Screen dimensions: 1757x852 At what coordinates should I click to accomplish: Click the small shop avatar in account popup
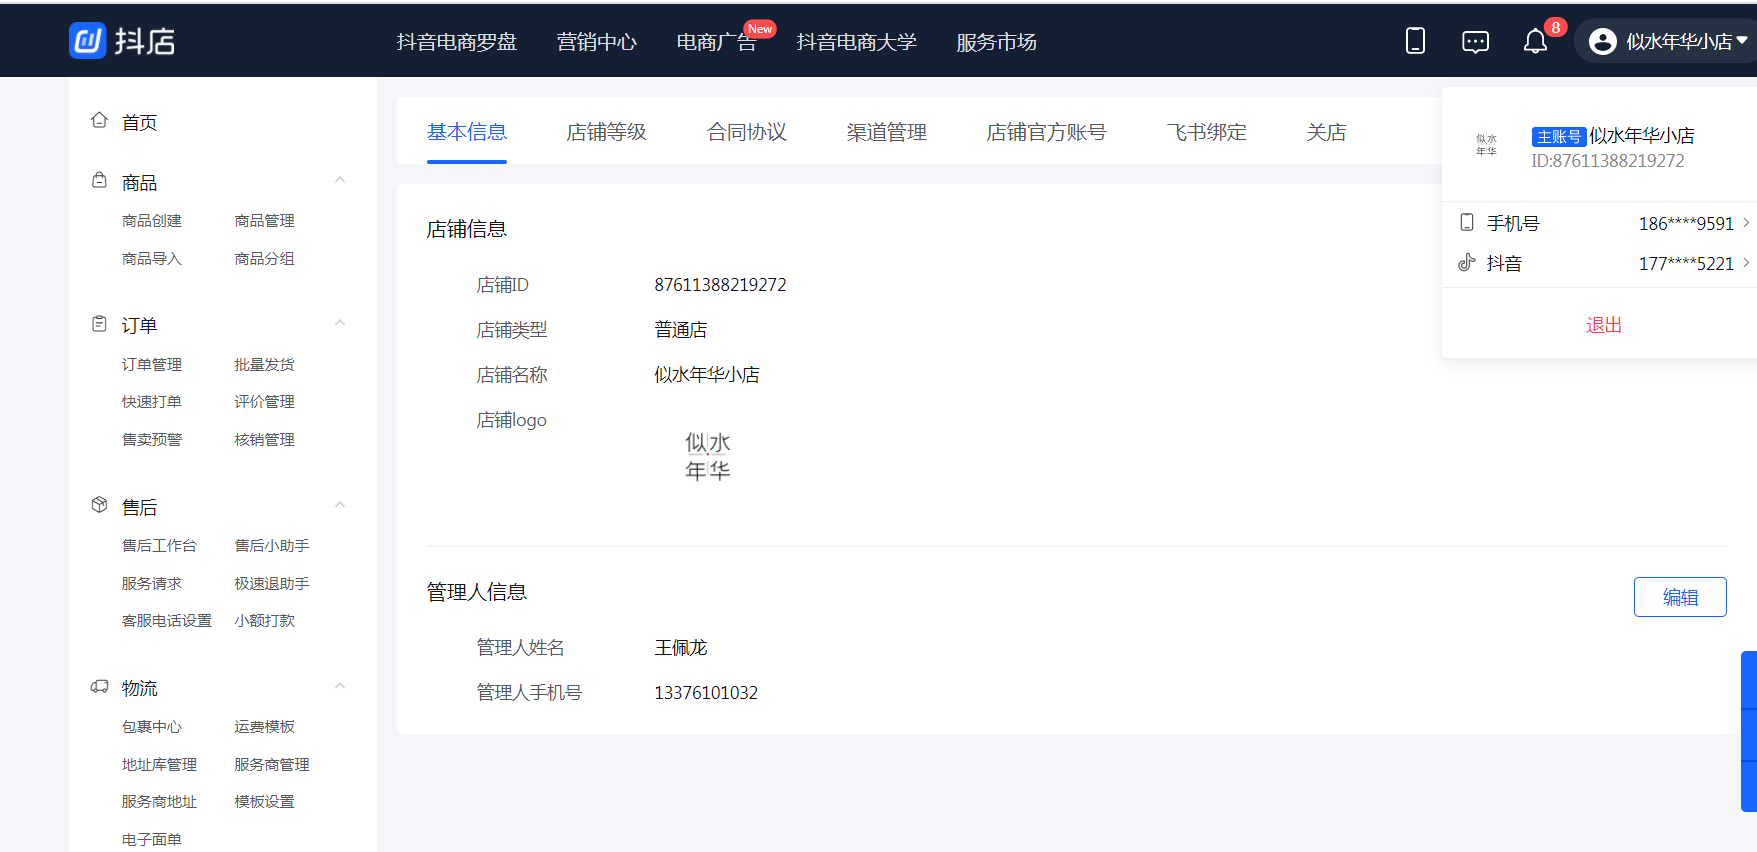tap(1486, 145)
